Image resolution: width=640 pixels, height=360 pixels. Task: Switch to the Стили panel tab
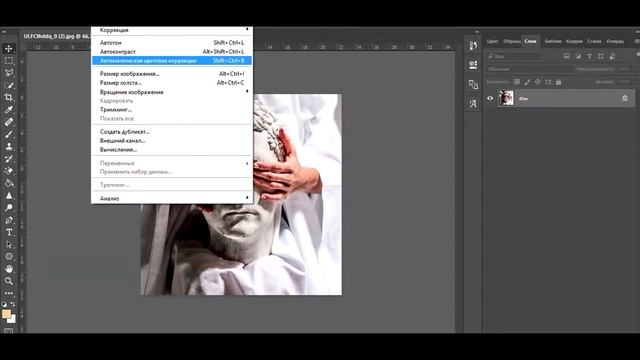594,41
